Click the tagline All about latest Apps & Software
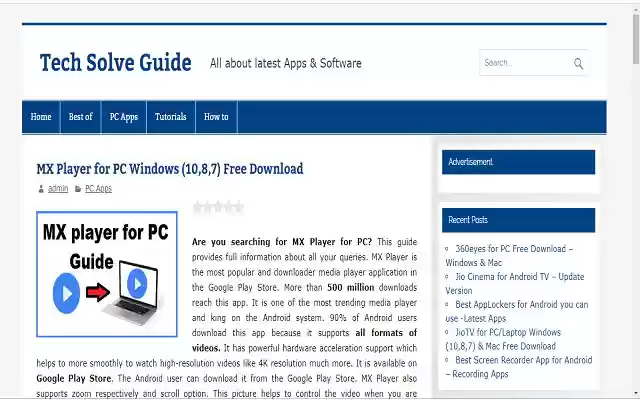The height and width of the screenshot is (400, 640). click(x=286, y=63)
